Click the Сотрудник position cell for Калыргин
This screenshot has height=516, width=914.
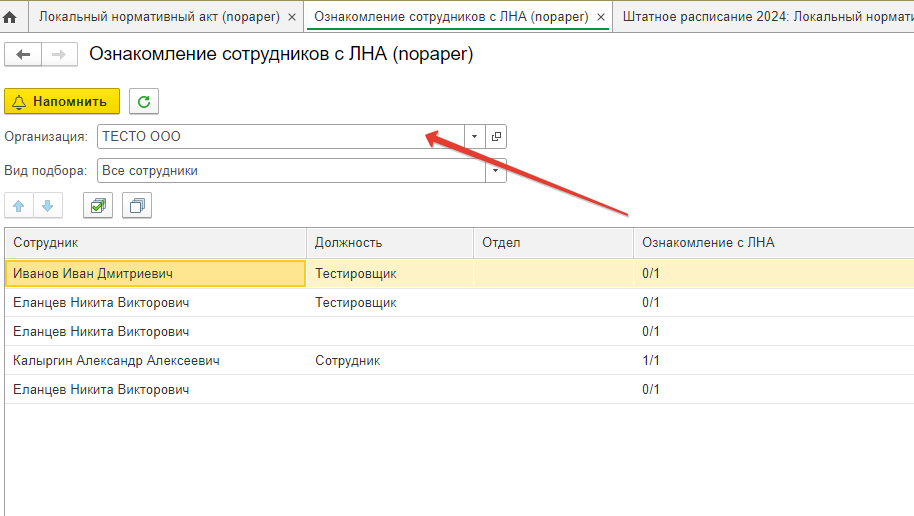390,360
